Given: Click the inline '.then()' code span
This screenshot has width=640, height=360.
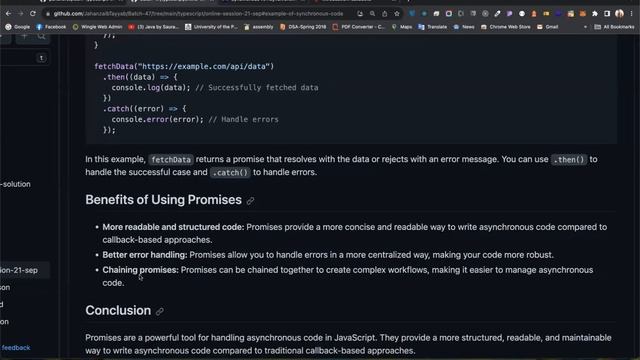Looking at the screenshot, I should [569, 160].
